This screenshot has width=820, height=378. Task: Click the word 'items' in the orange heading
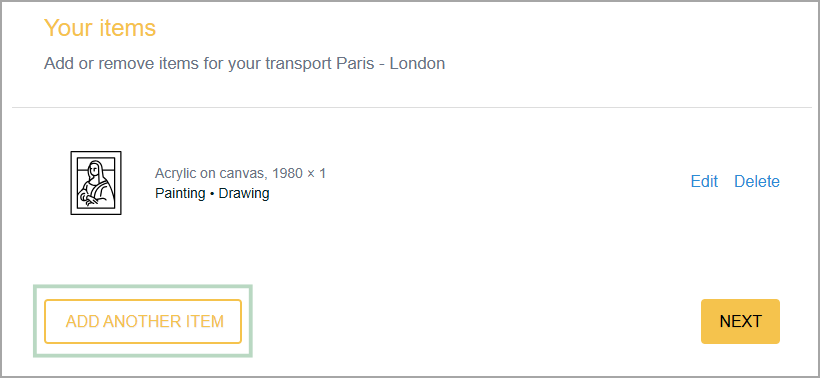[x=128, y=28]
